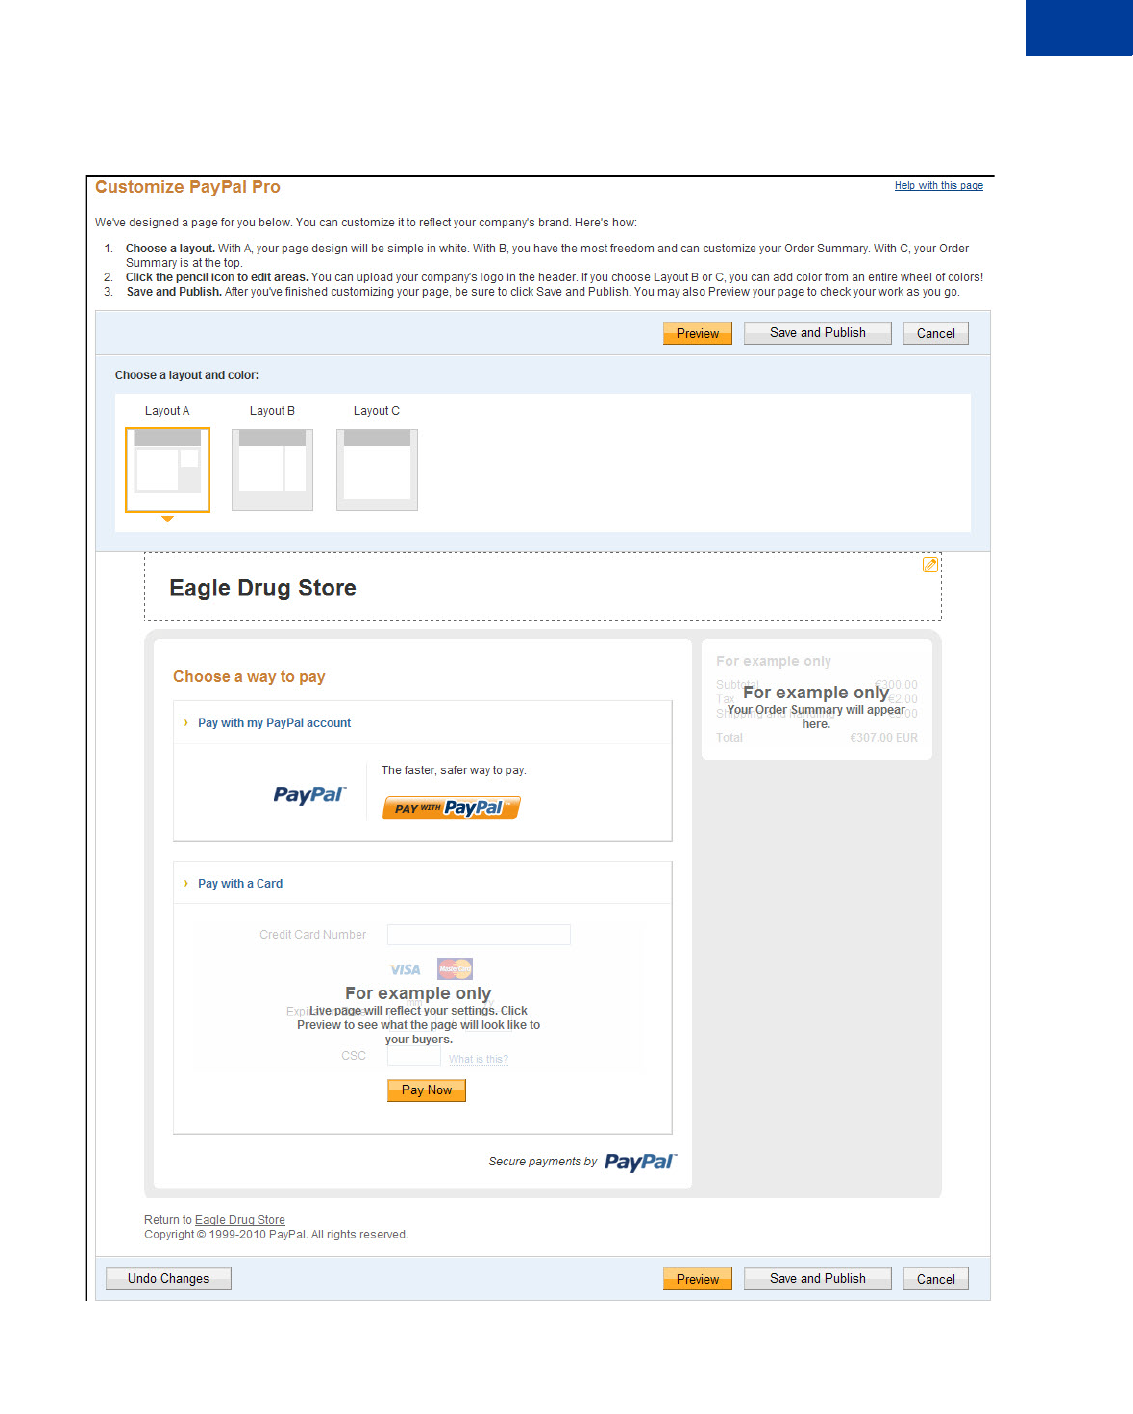This screenshot has width=1133, height=1414.
Task: Click the order summary Total amount €307.00 EUR
Action: click(884, 738)
